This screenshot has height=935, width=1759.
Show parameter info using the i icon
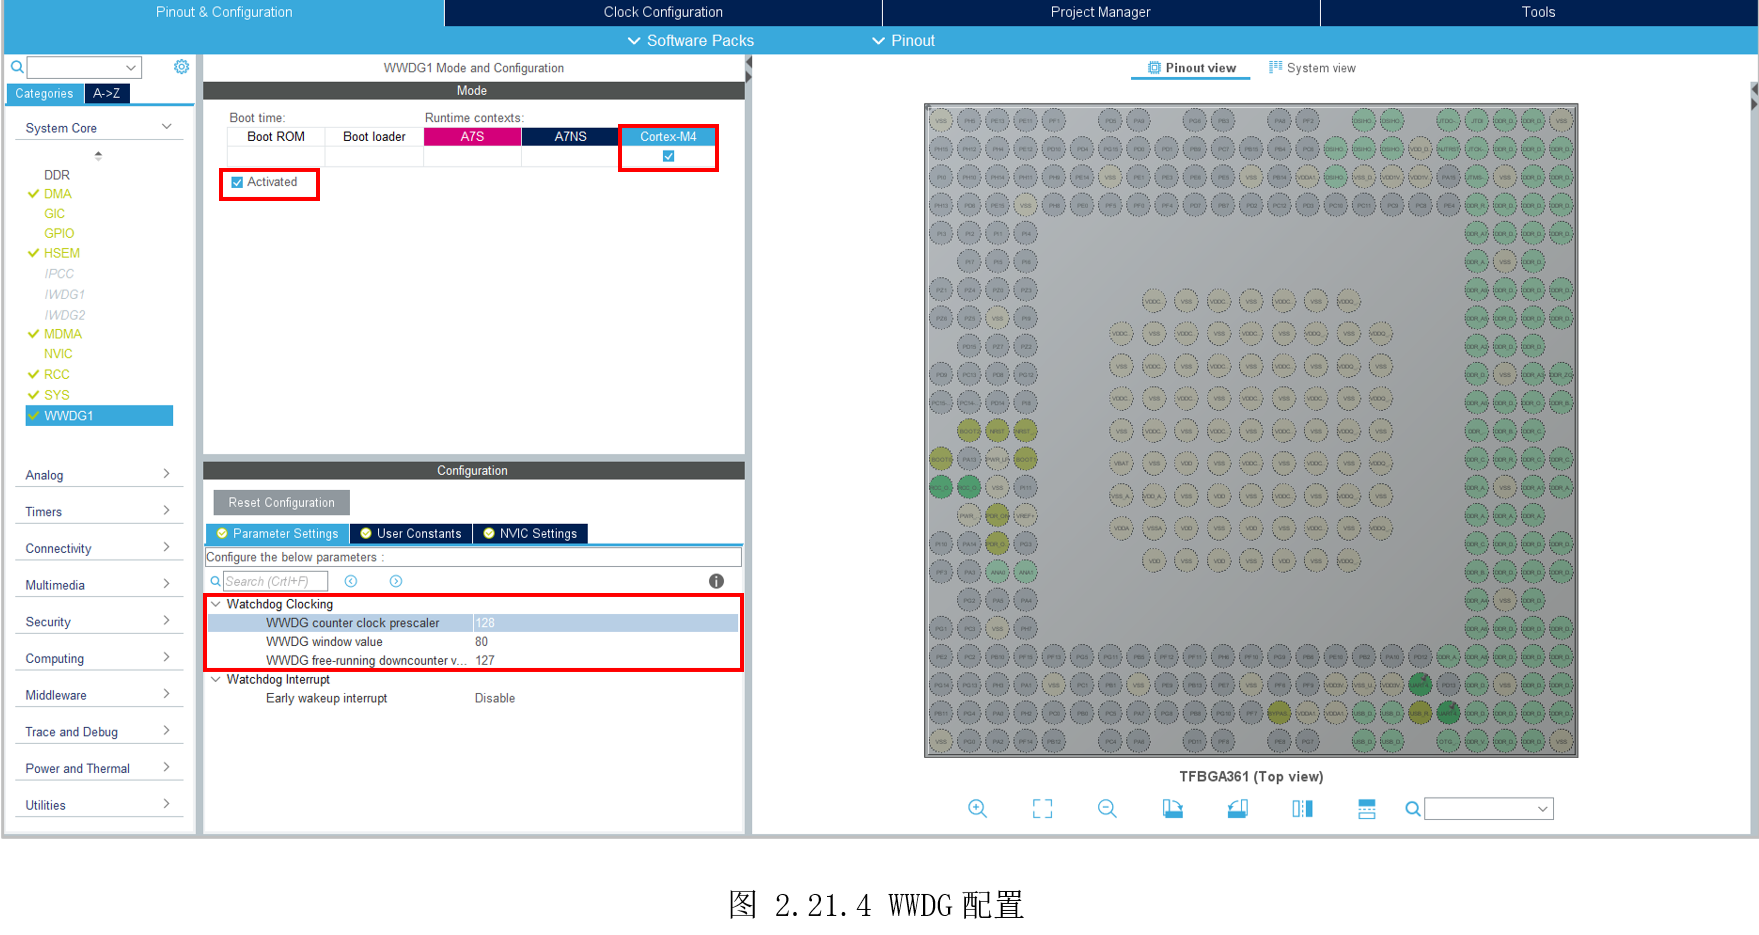[x=716, y=581]
